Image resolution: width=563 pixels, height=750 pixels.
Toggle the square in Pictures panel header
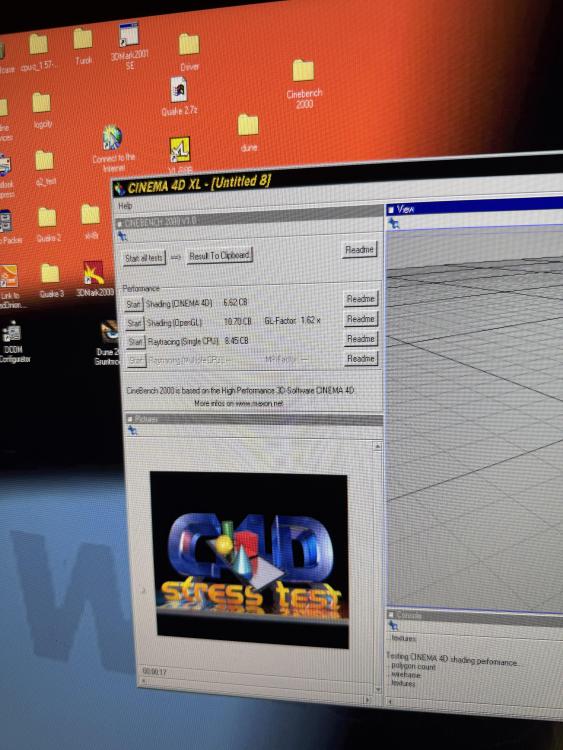(x=130, y=419)
